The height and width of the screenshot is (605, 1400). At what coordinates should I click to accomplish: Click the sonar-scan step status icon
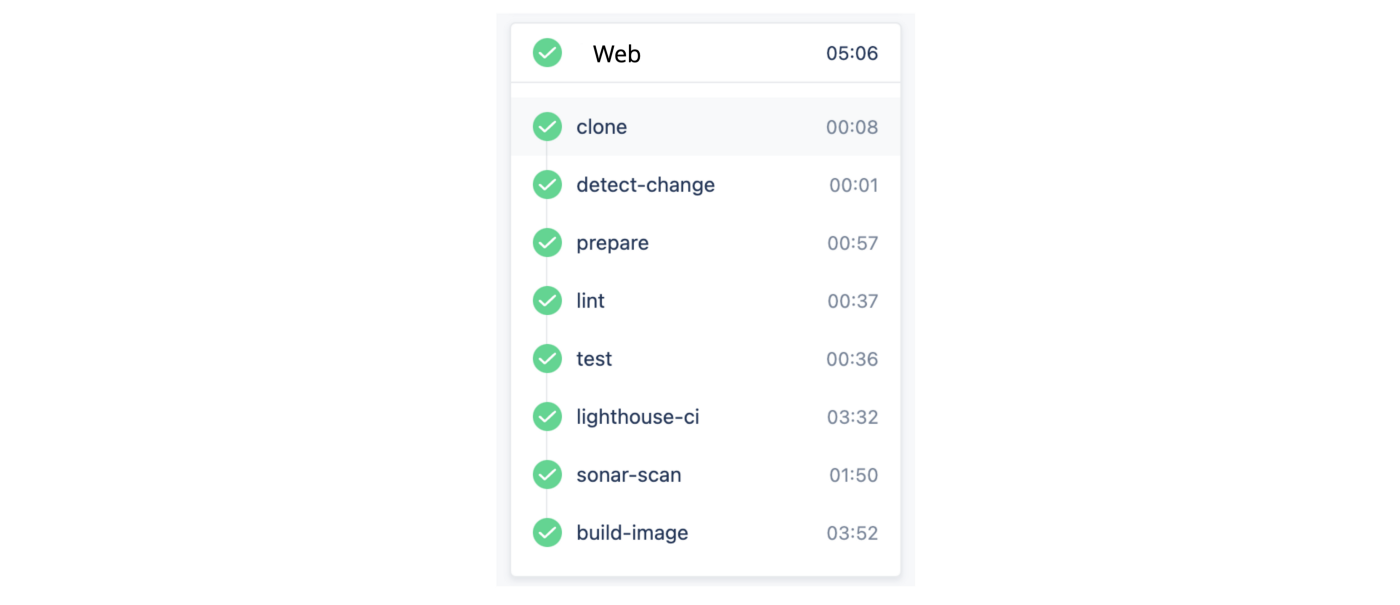point(547,475)
